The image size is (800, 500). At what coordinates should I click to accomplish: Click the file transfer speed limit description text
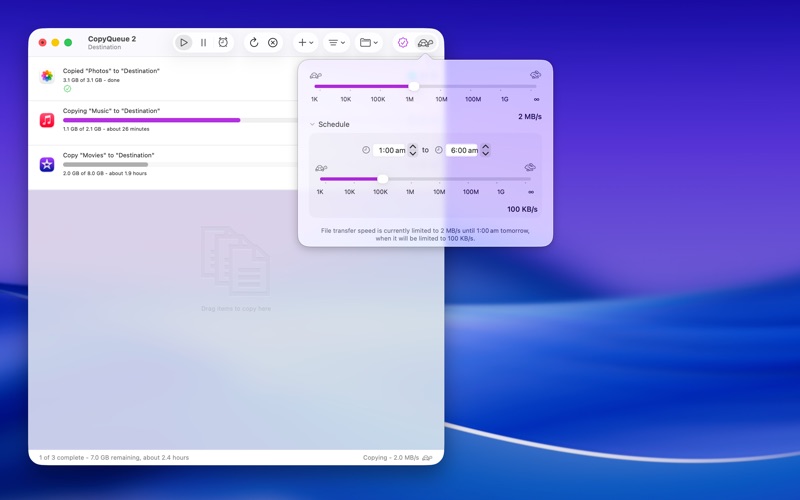(x=425, y=234)
